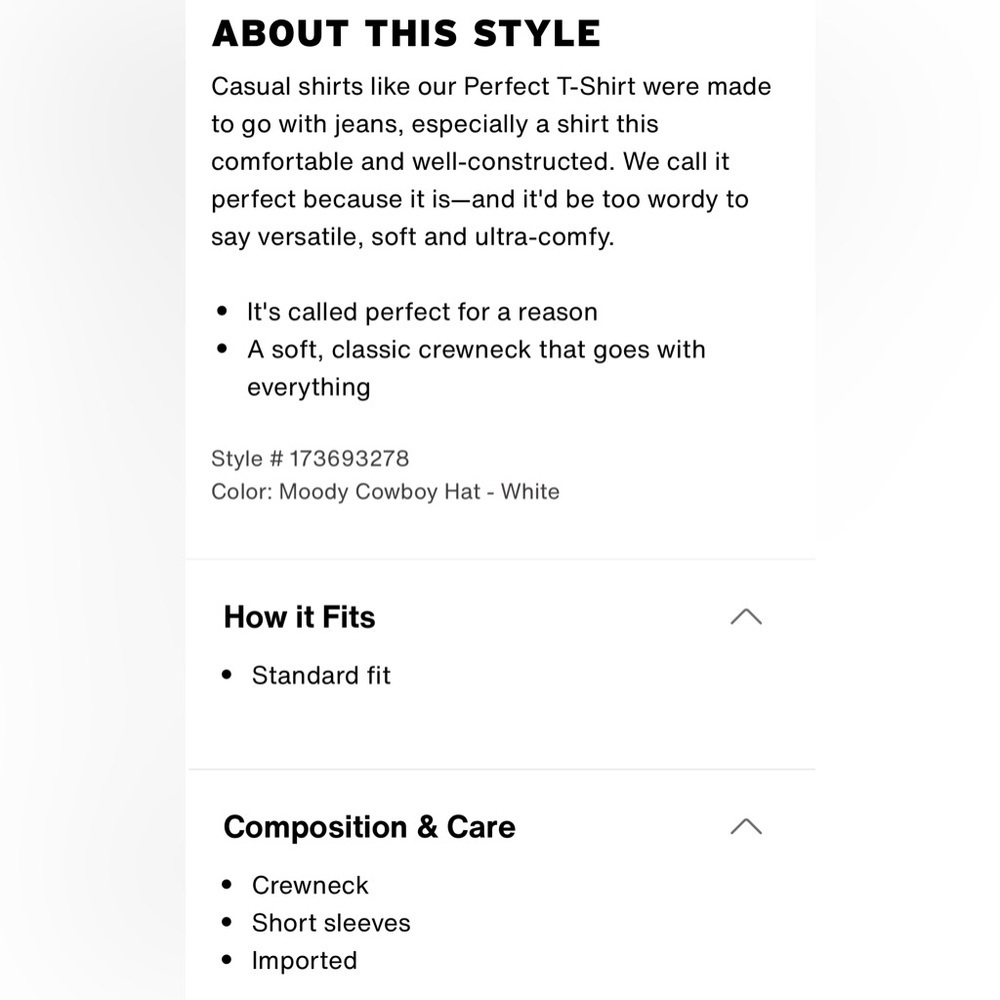The height and width of the screenshot is (1000, 1000).
Task: Select the 'A soft, classic crewneck' bullet text
Action: pos(476,350)
